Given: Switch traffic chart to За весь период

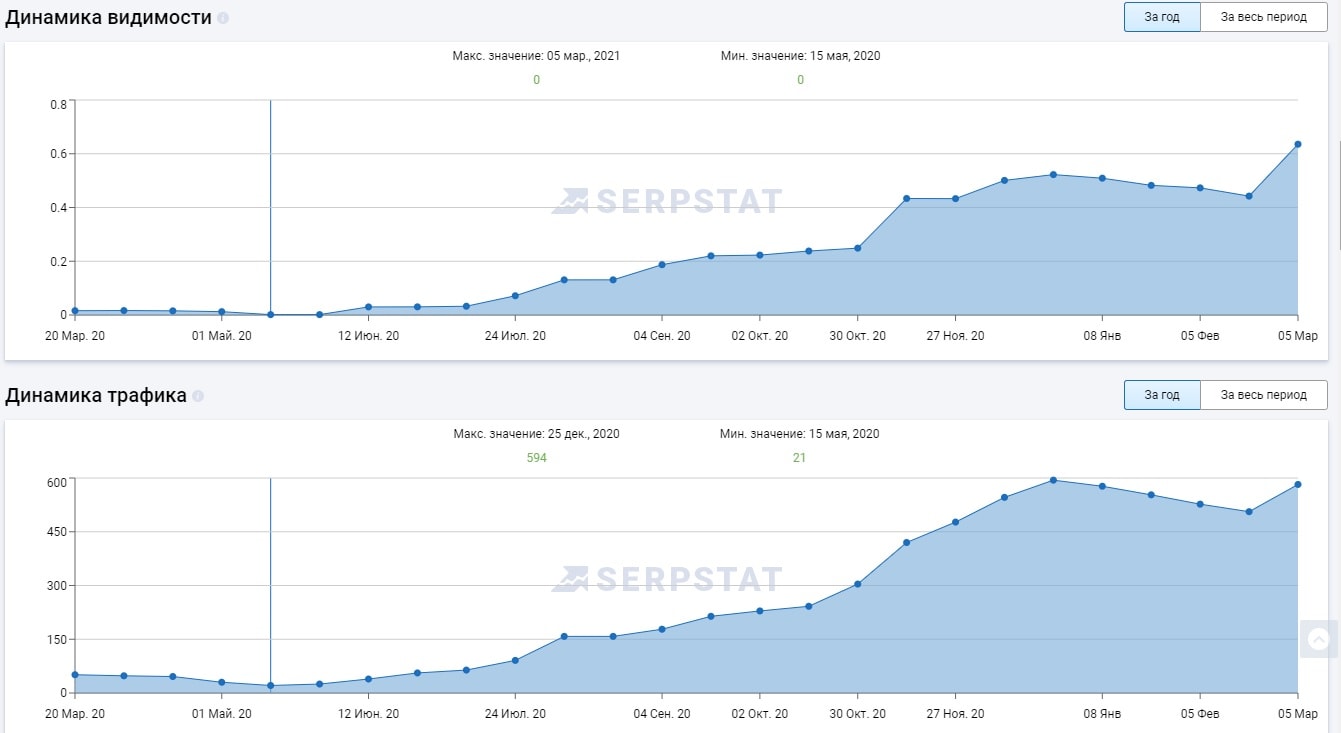Looking at the screenshot, I should [1263, 395].
